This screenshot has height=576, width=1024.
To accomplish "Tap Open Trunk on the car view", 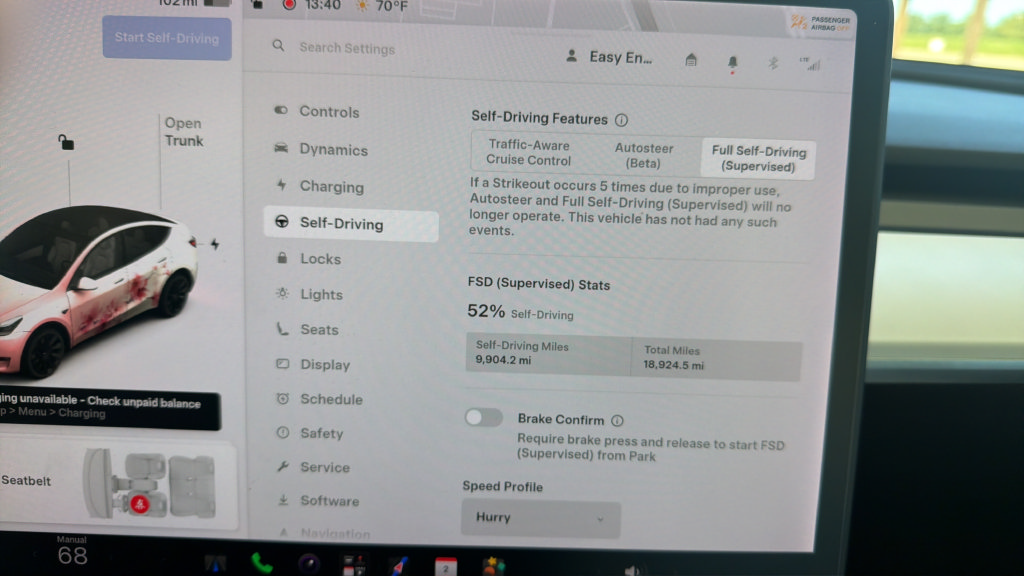I will click(x=184, y=132).
